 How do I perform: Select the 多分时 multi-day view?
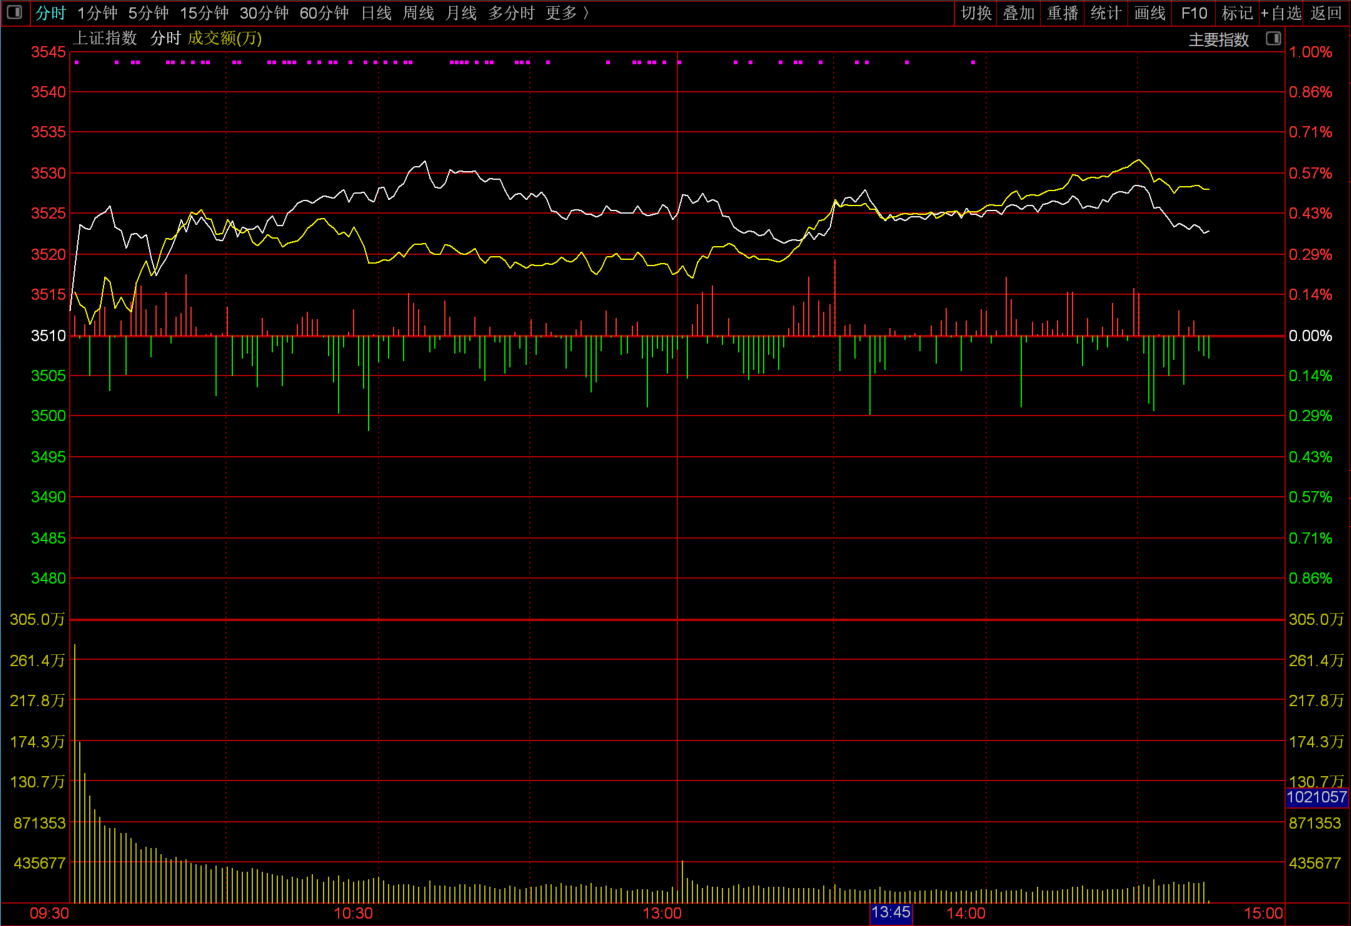click(x=511, y=13)
